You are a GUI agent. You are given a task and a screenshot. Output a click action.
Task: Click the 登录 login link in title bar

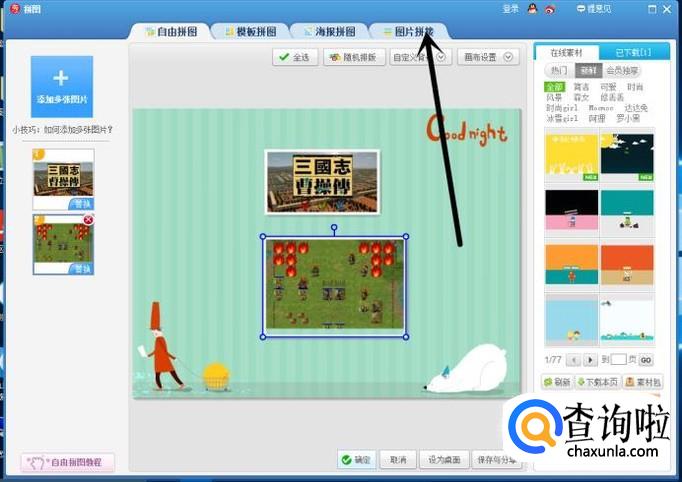pyautogui.click(x=510, y=9)
